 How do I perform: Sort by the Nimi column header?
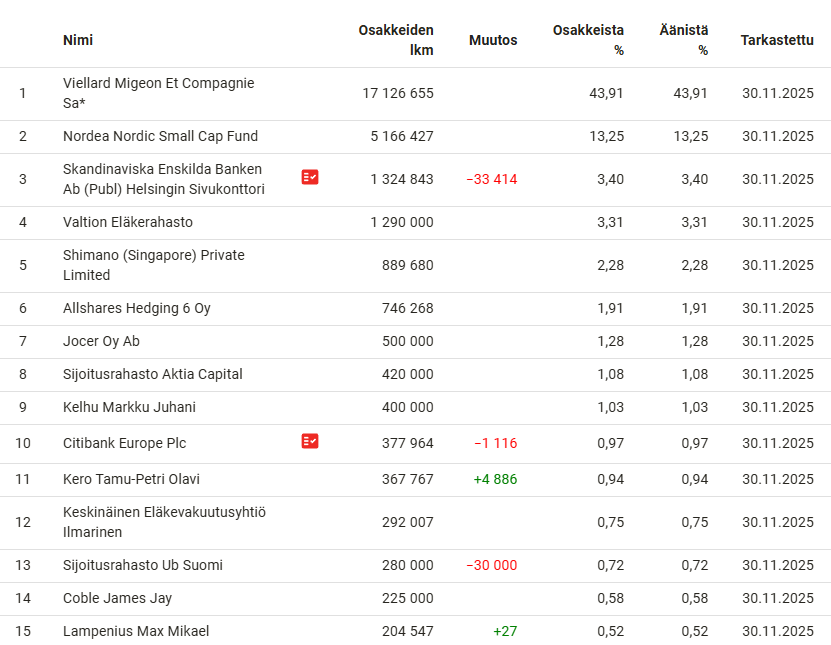(78, 40)
